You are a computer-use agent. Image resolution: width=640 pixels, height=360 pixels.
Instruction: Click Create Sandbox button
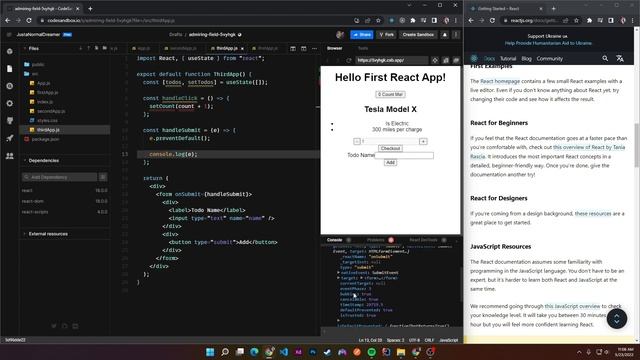tap(418, 35)
